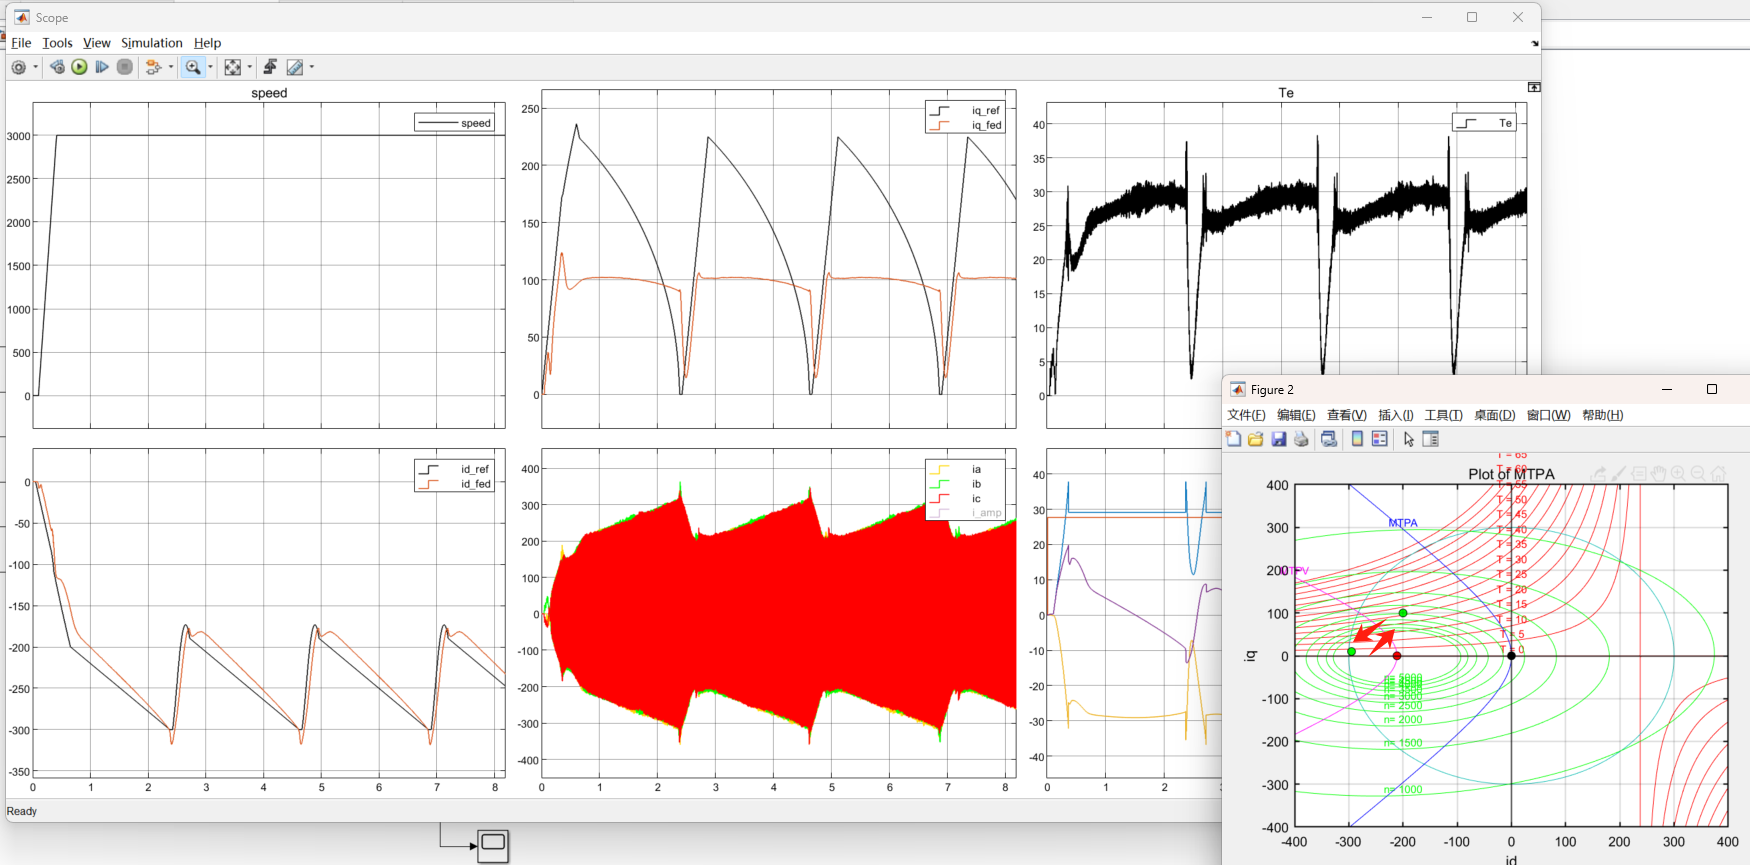This screenshot has width=1750, height=865.
Task: Click iq_fed legend entry
Action: pos(965,125)
